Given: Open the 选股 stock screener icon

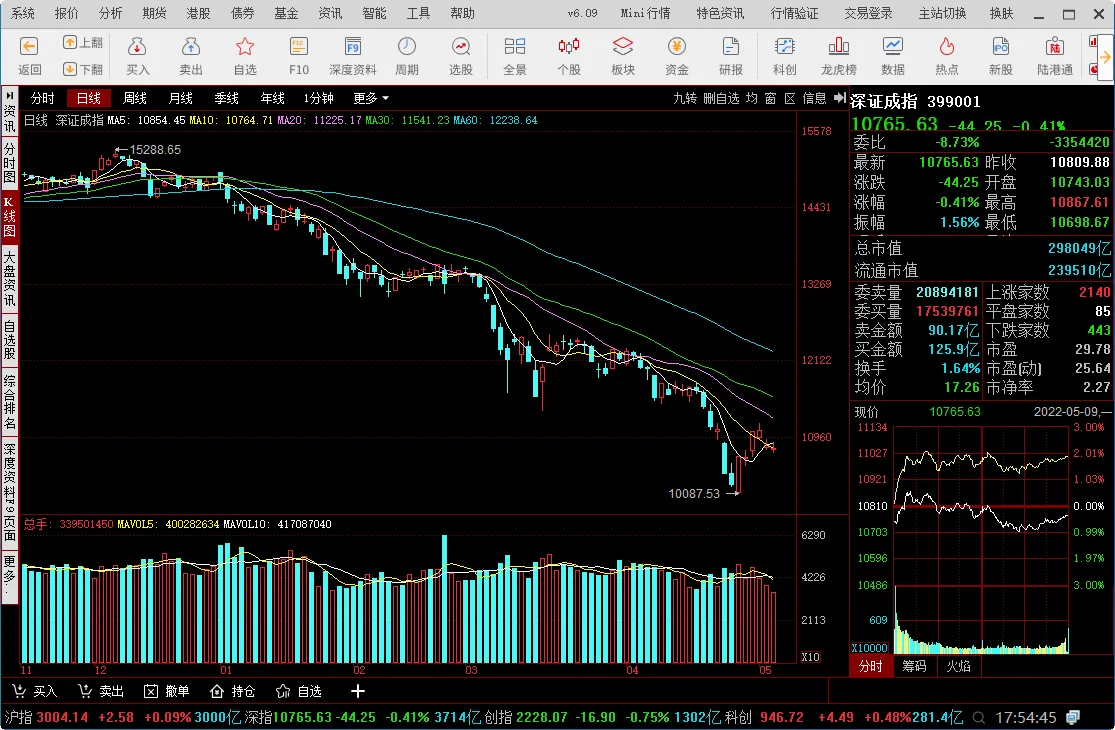Looking at the screenshot, I should tap(461, 47).
